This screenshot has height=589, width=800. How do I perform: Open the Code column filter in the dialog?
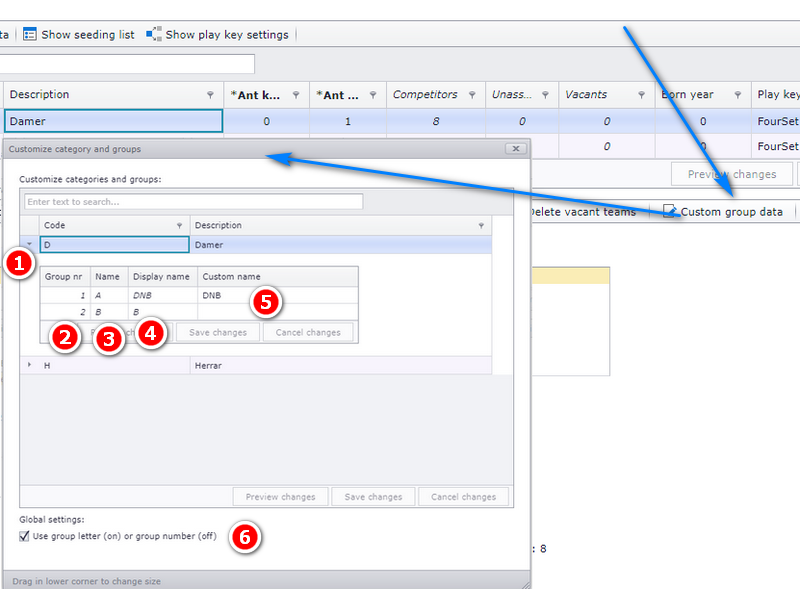(x=180, y=226)
